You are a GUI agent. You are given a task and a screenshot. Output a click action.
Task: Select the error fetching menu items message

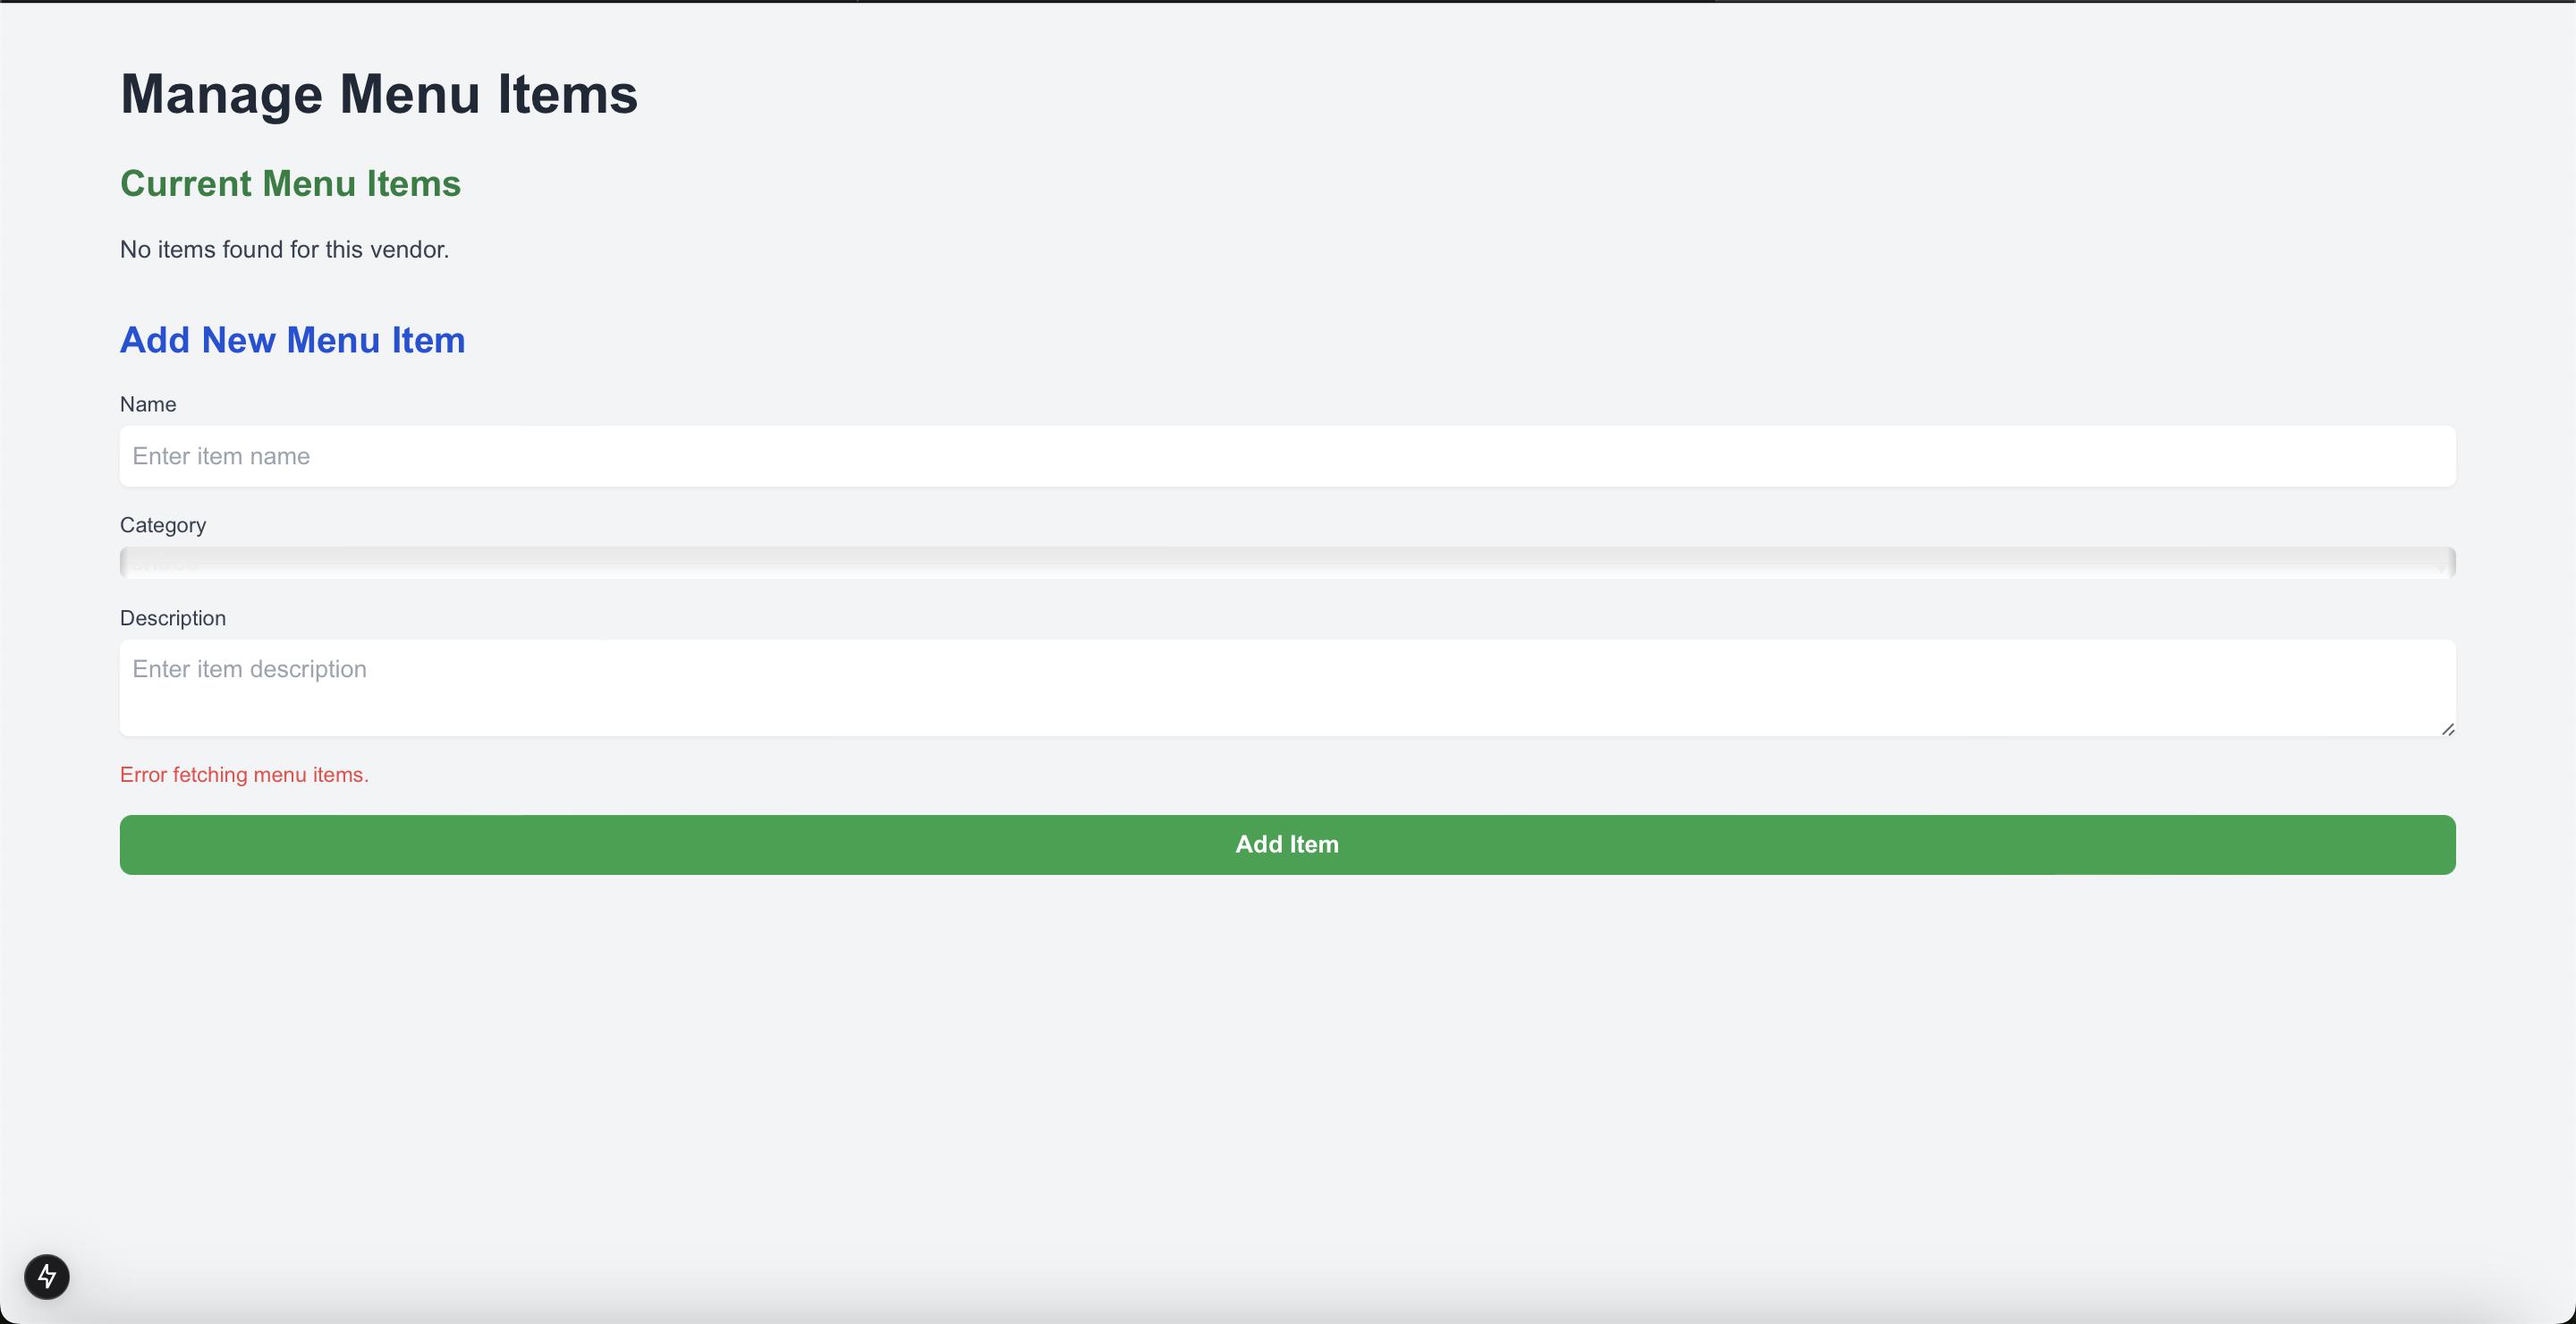coord(244,774)
